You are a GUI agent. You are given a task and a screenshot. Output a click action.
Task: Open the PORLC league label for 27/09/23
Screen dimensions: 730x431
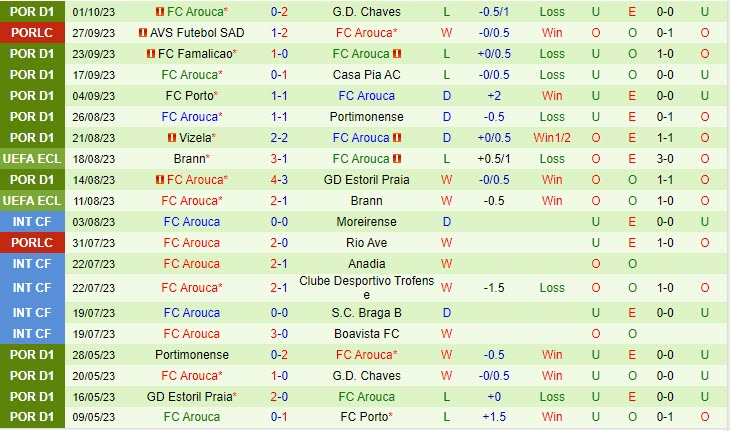click(32, 33)
